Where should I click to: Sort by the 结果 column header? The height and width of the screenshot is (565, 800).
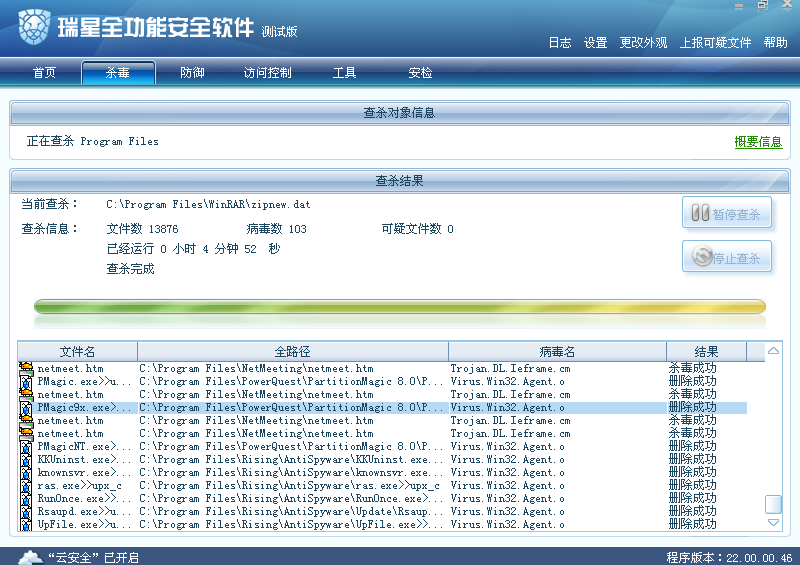click(x=707, y=352)
